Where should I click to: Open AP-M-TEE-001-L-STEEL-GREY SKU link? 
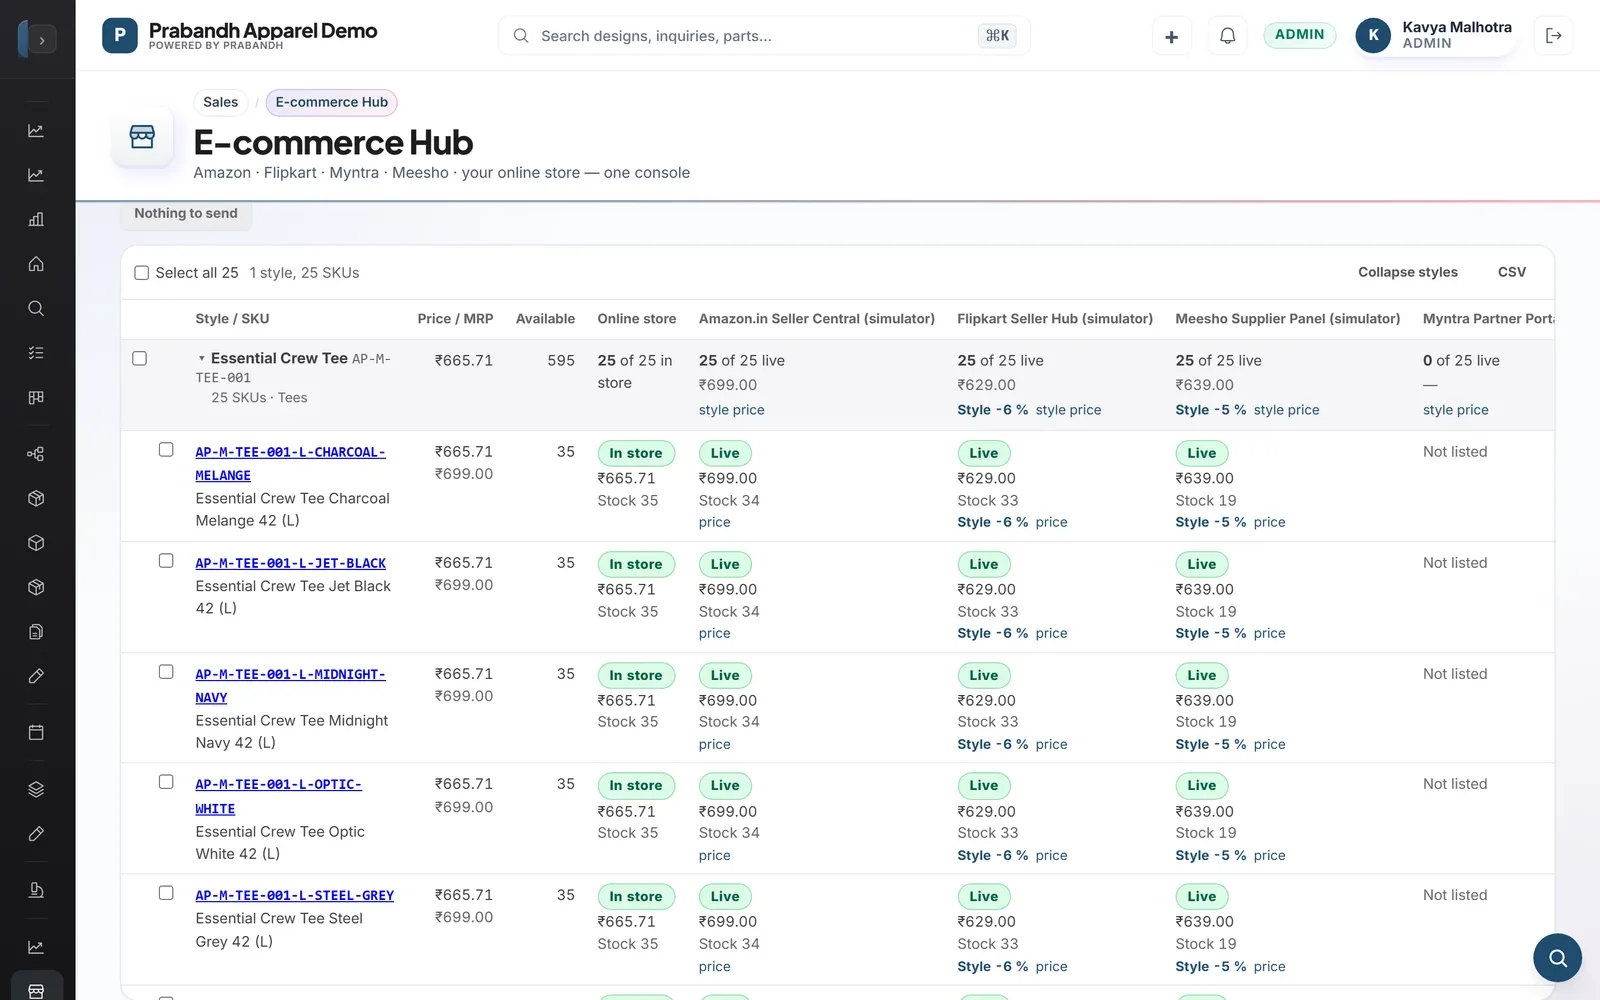(x=294, y=896)
